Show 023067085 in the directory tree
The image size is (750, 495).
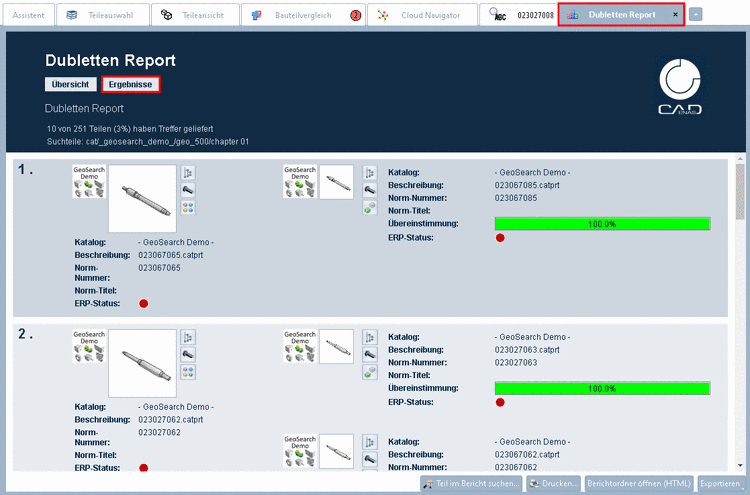tap(370, 173)
